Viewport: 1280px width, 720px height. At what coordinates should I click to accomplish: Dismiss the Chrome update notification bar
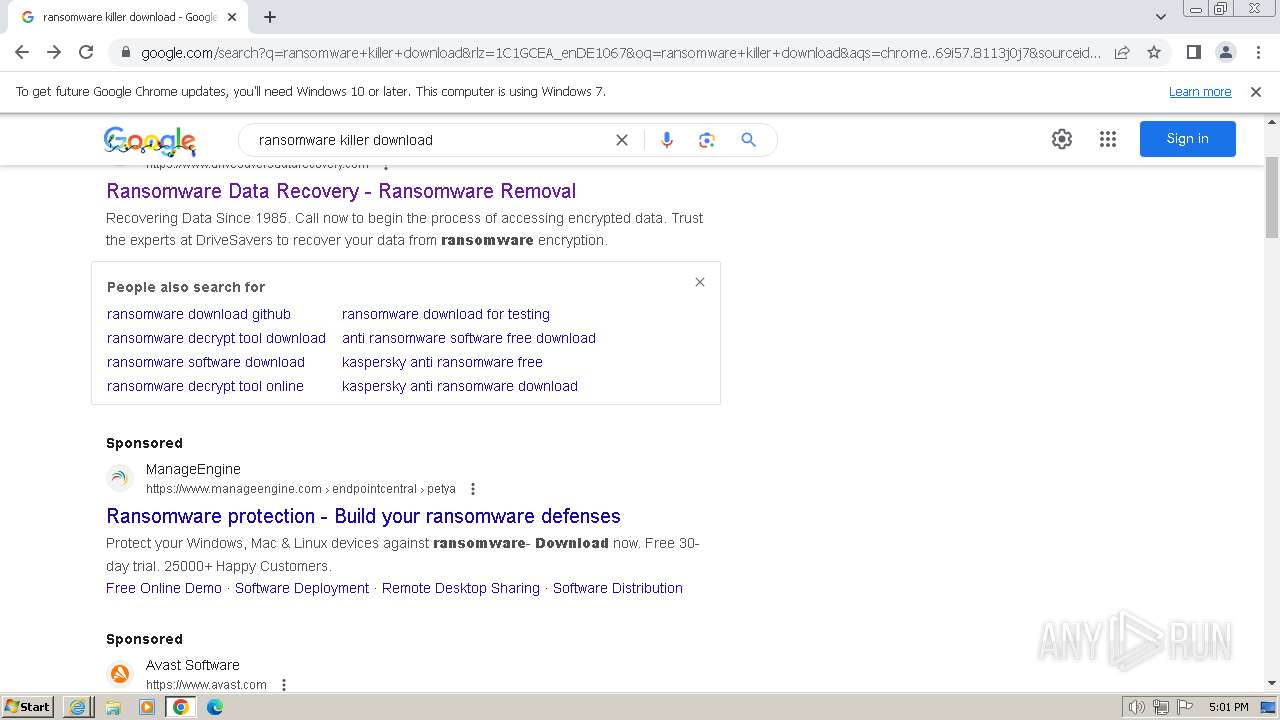[1256, 91]
